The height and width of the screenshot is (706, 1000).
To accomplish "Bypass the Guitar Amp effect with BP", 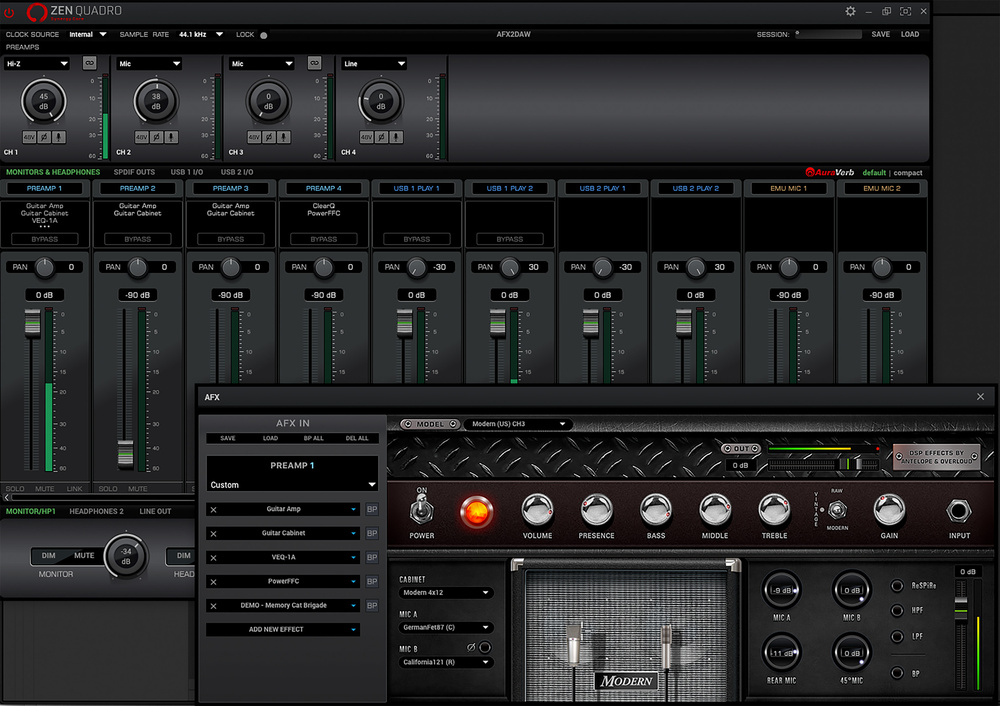I will (x=372, y=509).
